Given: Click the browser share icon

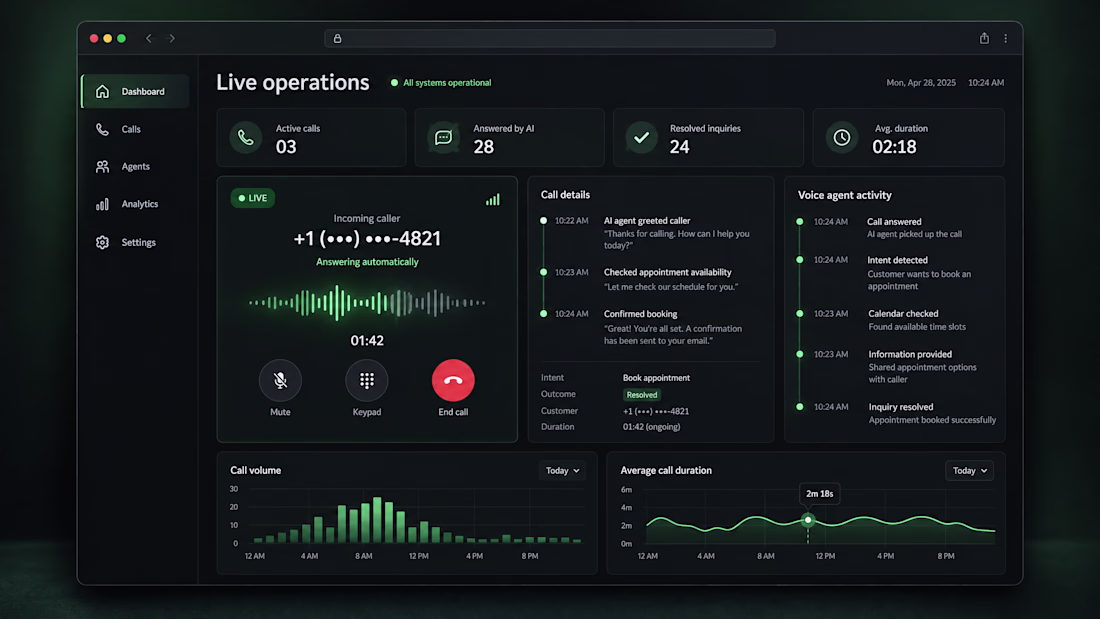Looking at the screenshot, I should (984, 39).
